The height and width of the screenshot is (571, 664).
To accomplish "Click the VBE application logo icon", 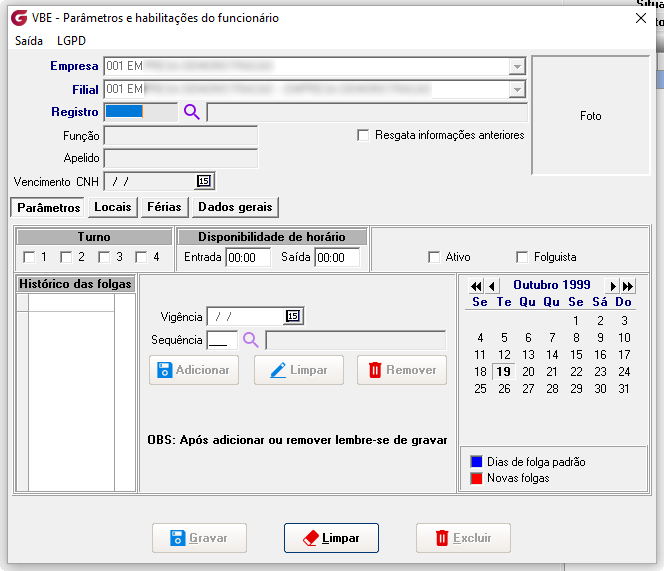I will (x=19, y=18).
